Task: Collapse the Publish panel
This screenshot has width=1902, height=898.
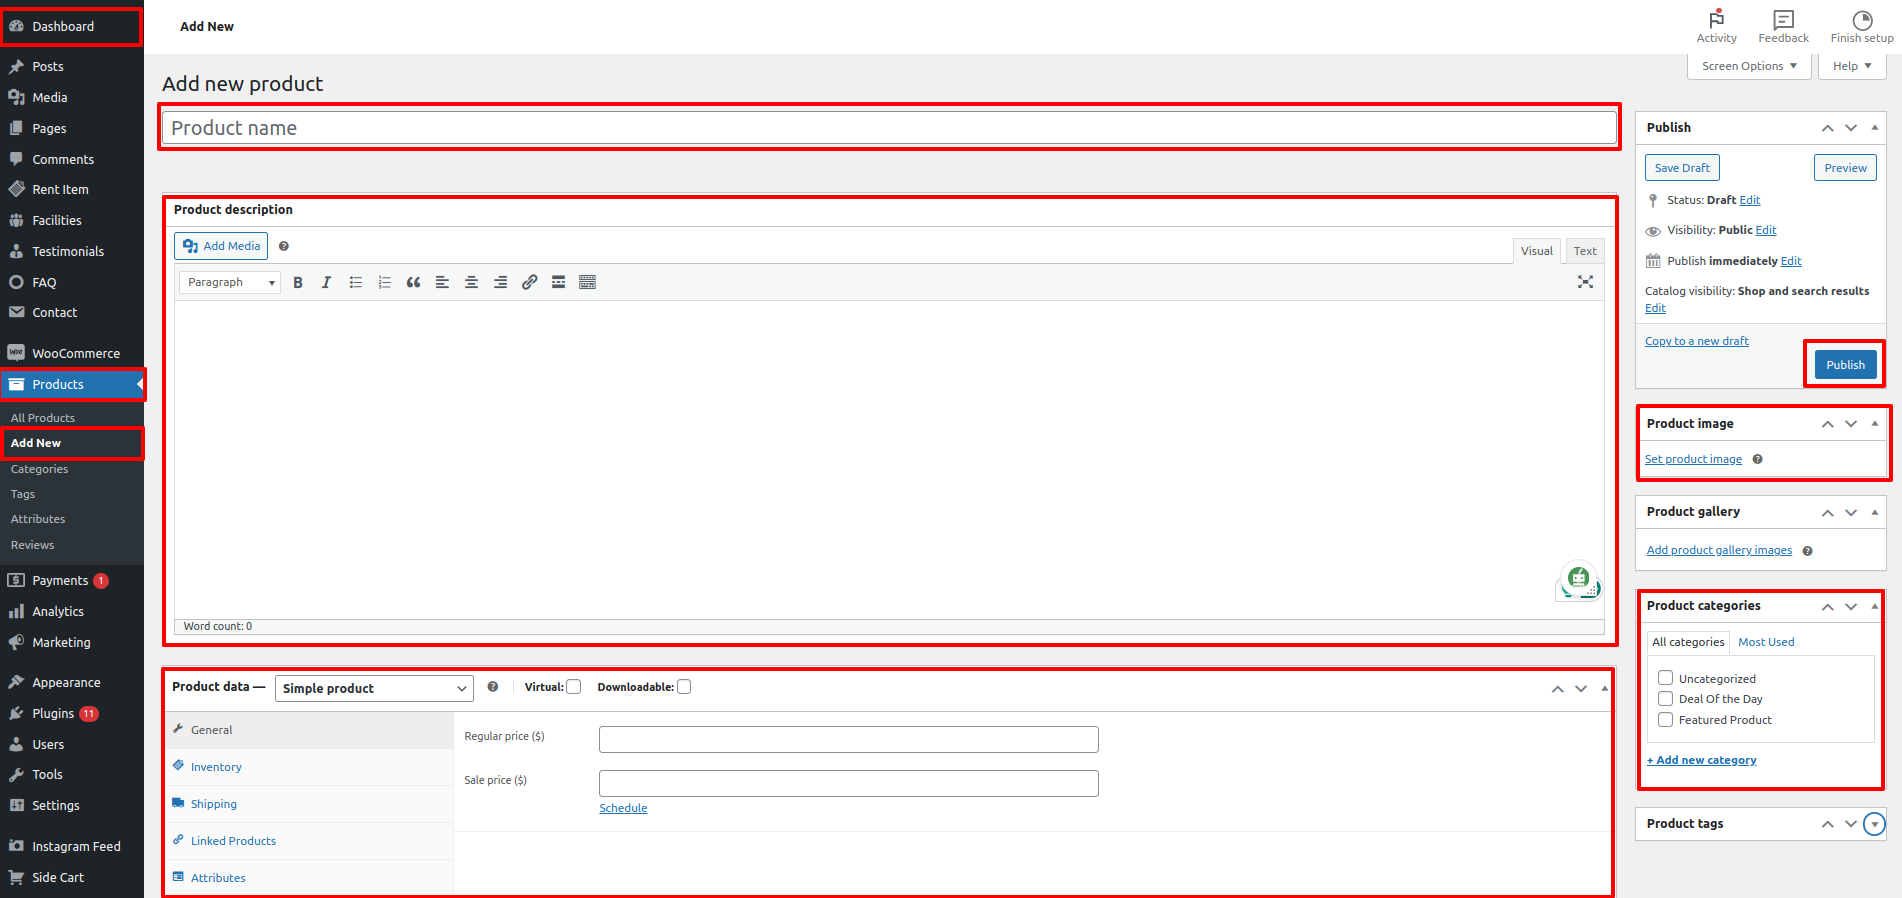Action: 1875,128
